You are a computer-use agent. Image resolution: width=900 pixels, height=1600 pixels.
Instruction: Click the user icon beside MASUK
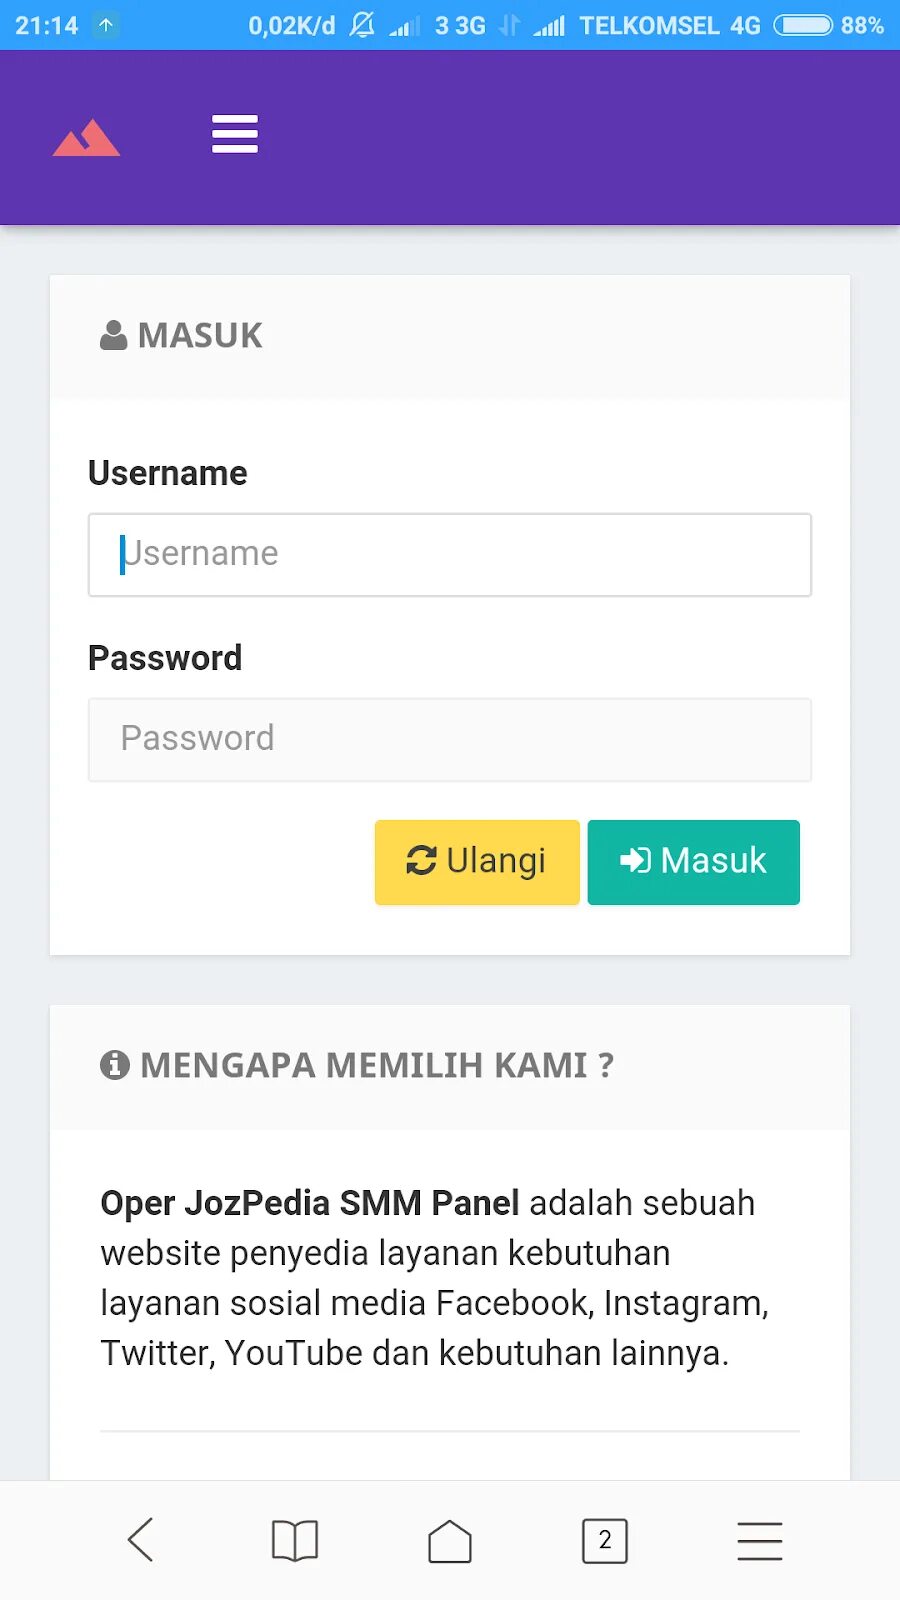113,335
